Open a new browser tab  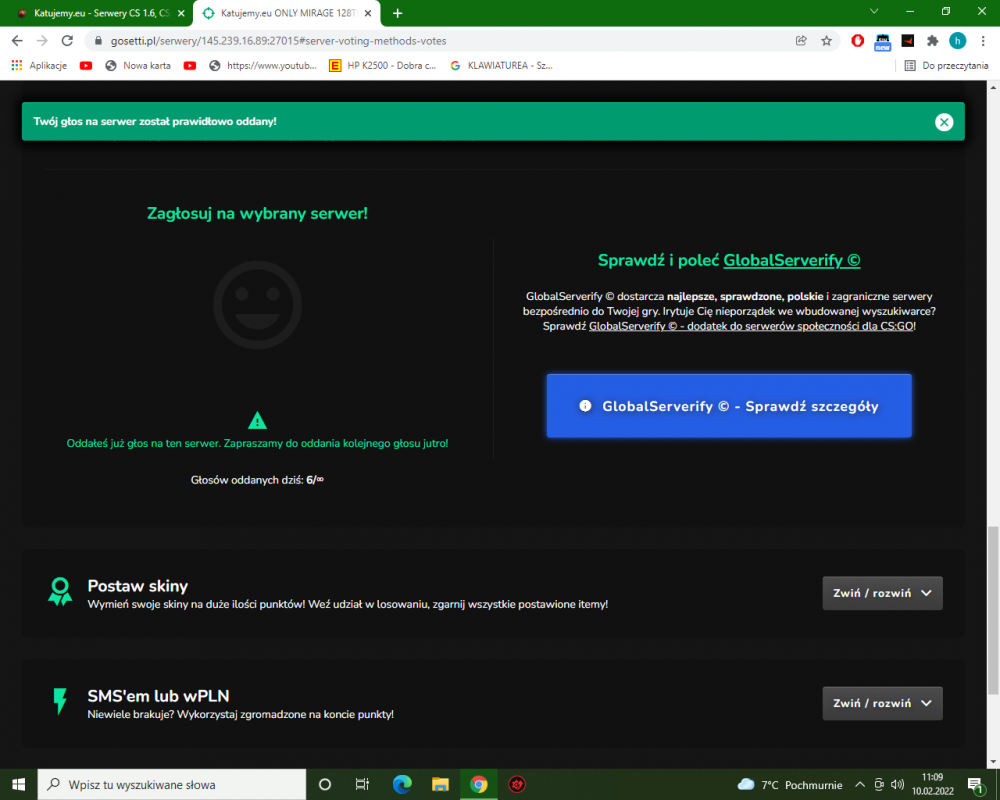pos(397,13)
